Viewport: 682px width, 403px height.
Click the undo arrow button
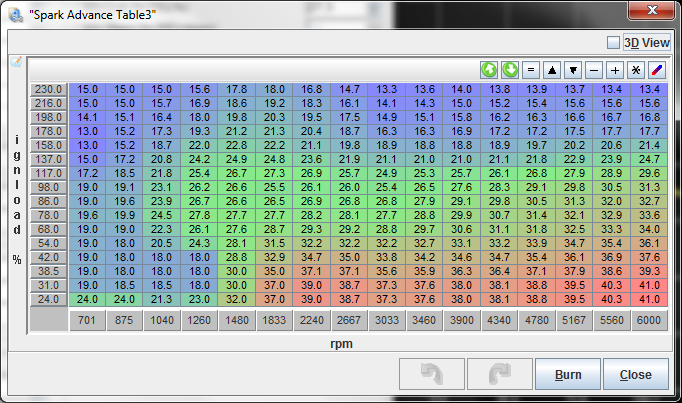coord(431,375)
